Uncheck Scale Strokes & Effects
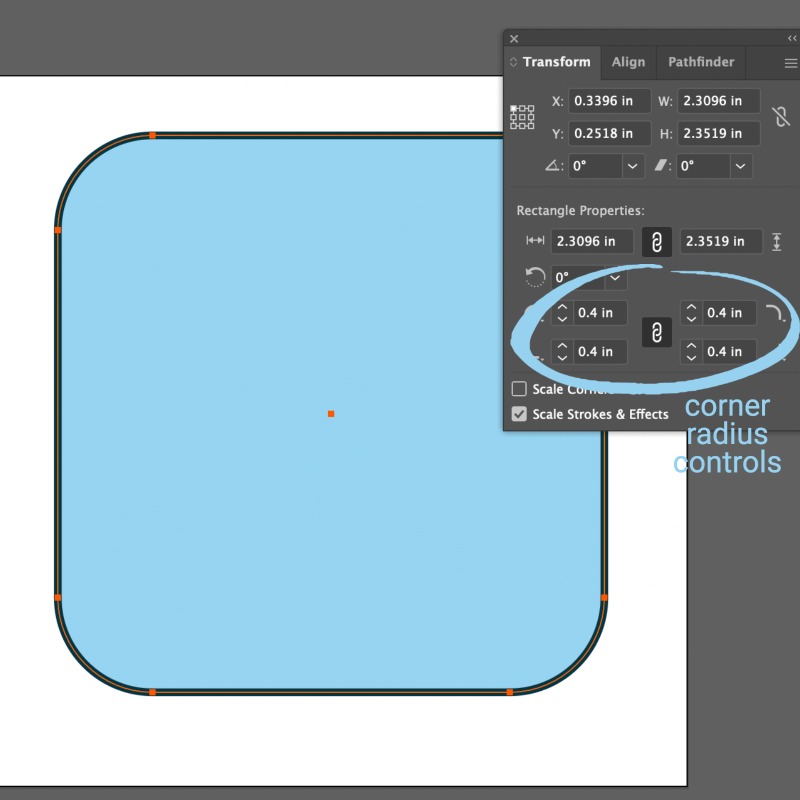The width and height of the screenshot is (800, 800). 520,414
